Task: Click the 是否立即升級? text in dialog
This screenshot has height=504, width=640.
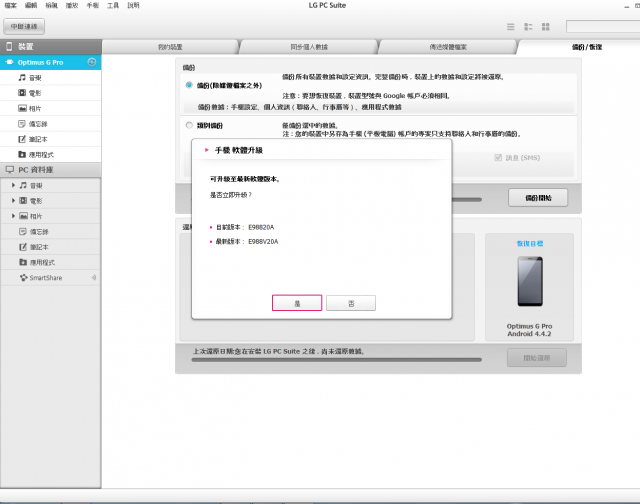Action: (x=231, y=195)
